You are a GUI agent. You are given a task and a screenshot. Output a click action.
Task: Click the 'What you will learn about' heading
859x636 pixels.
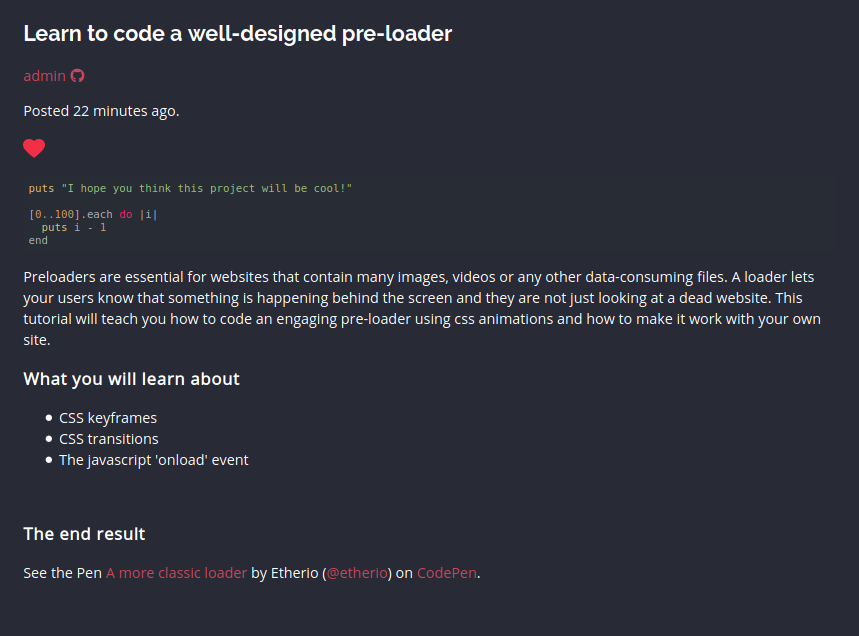131,379
